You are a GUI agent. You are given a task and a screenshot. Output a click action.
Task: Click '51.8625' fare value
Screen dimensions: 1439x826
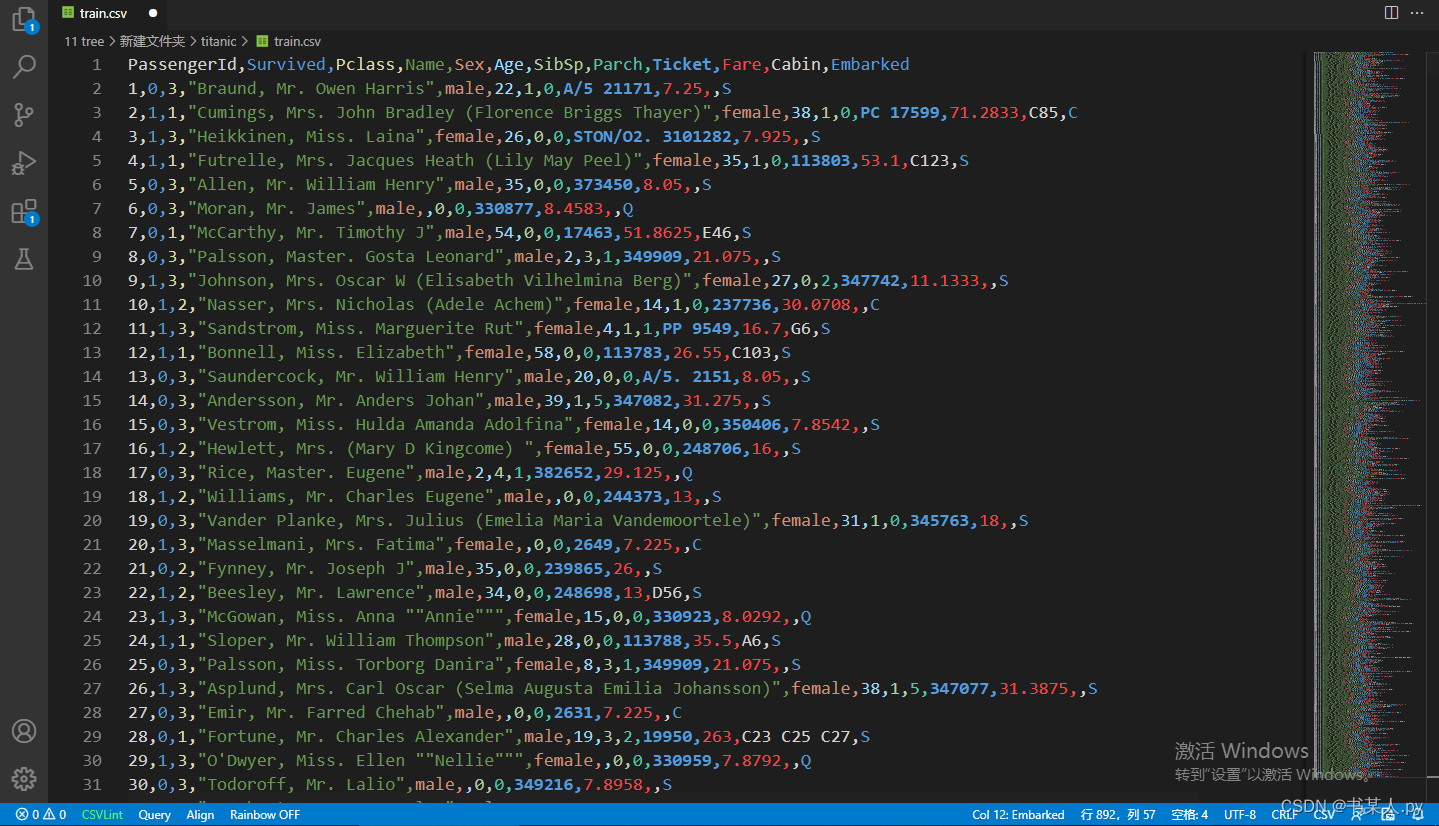point(657,232)
